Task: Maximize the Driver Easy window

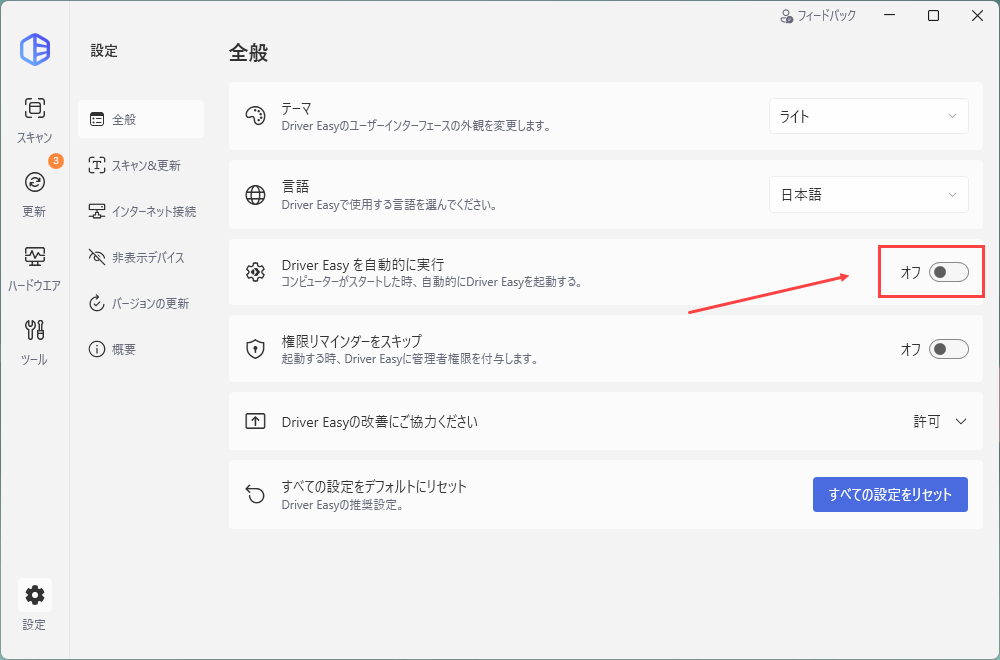Action: (x=933, y=16)
